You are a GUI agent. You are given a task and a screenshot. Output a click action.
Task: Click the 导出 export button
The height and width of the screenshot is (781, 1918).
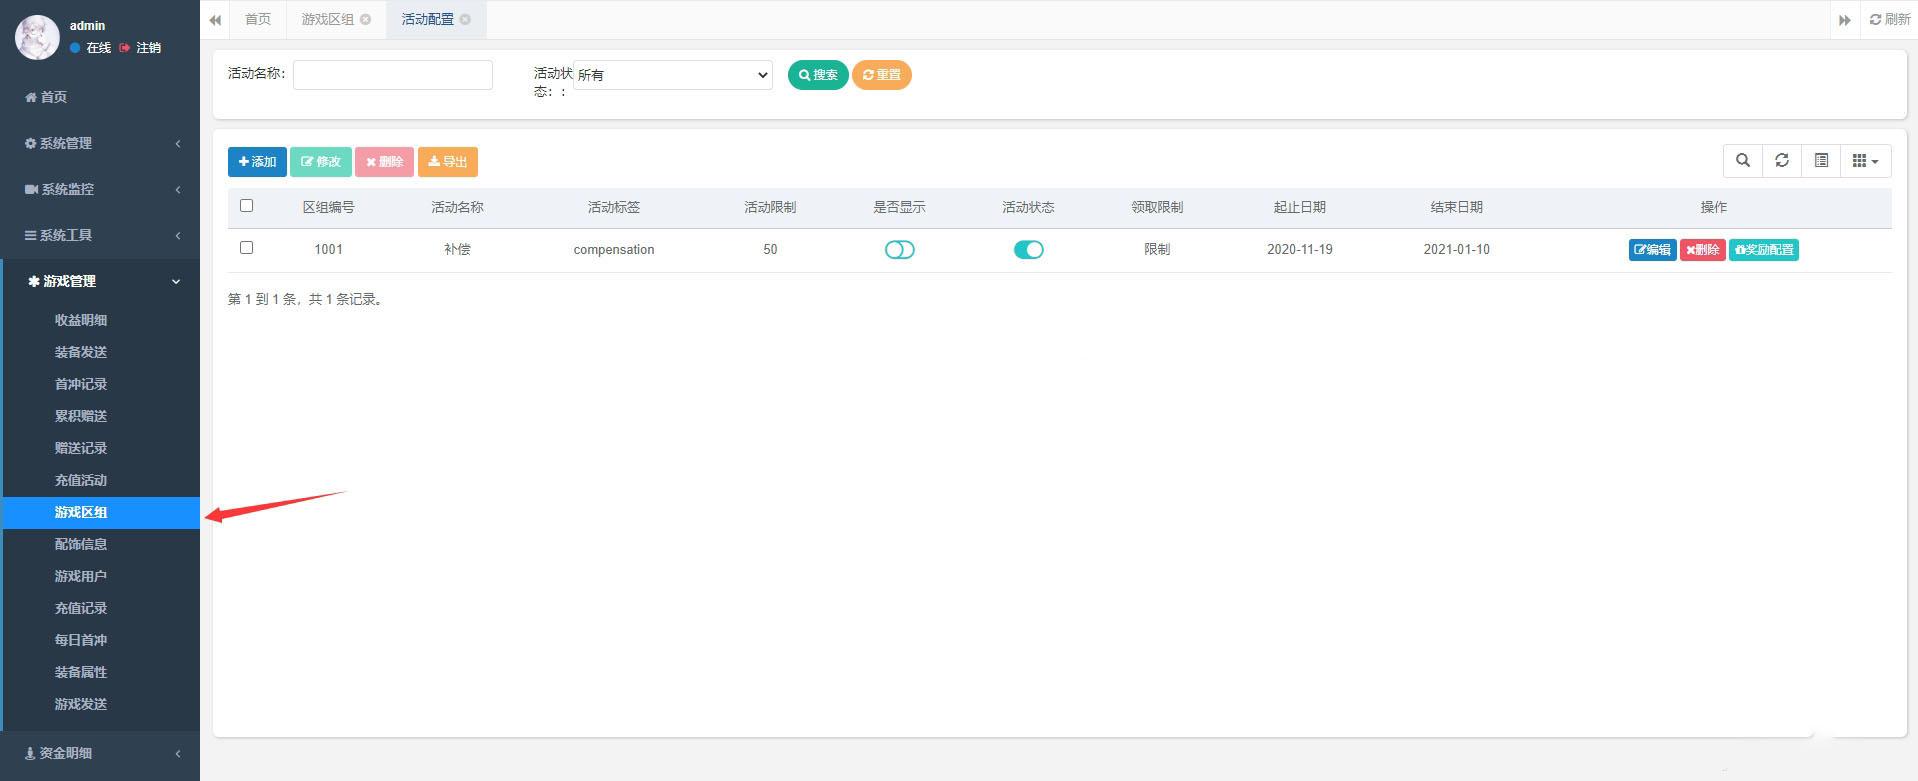pyautogui.click(x=448, y=162)
